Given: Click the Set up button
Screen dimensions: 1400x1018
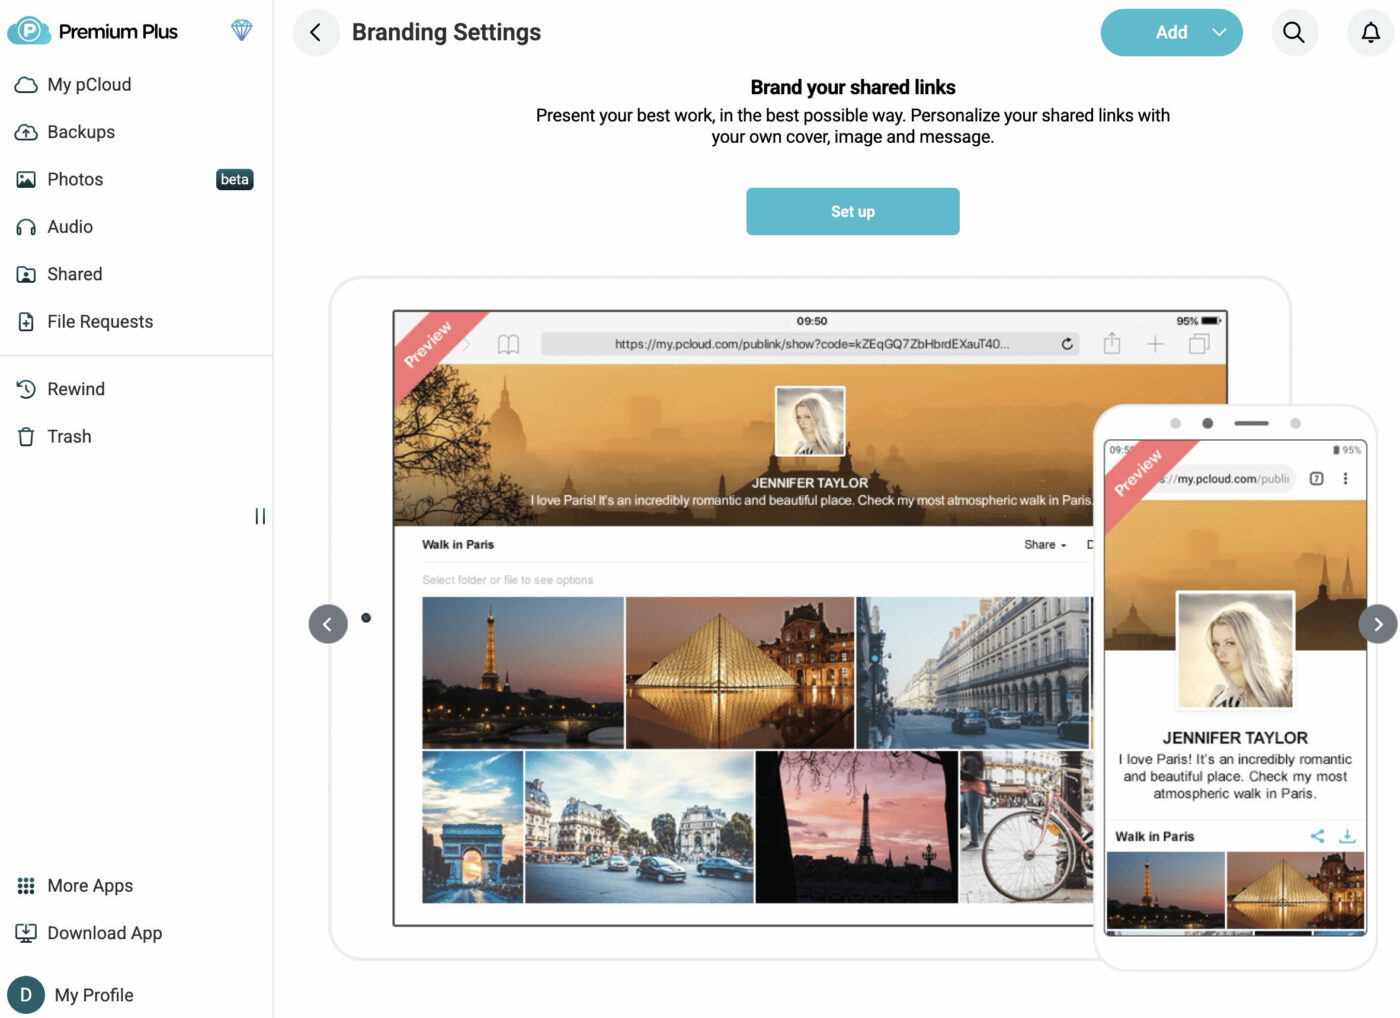Looking at the screenshot, I should coord(852,212).
